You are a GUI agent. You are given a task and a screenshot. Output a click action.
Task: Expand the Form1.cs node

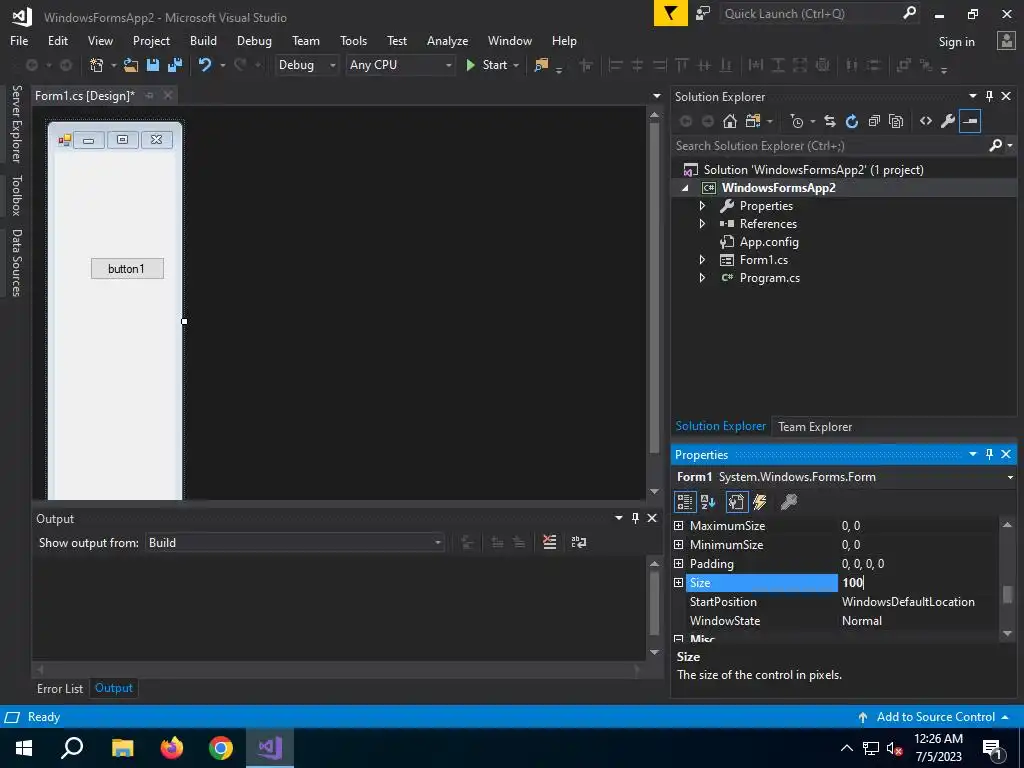pyautogui.click(x=702, y=260)
